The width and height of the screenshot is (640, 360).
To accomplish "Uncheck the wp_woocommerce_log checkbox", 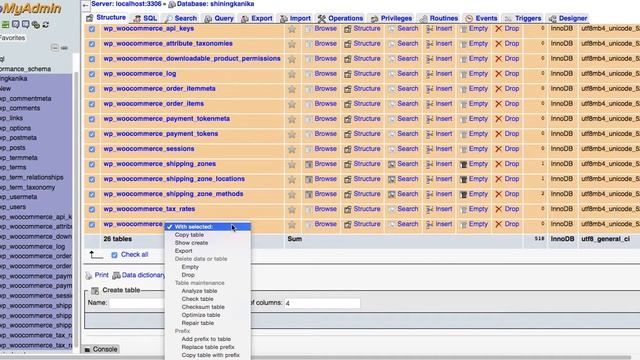I will [92, 74].
